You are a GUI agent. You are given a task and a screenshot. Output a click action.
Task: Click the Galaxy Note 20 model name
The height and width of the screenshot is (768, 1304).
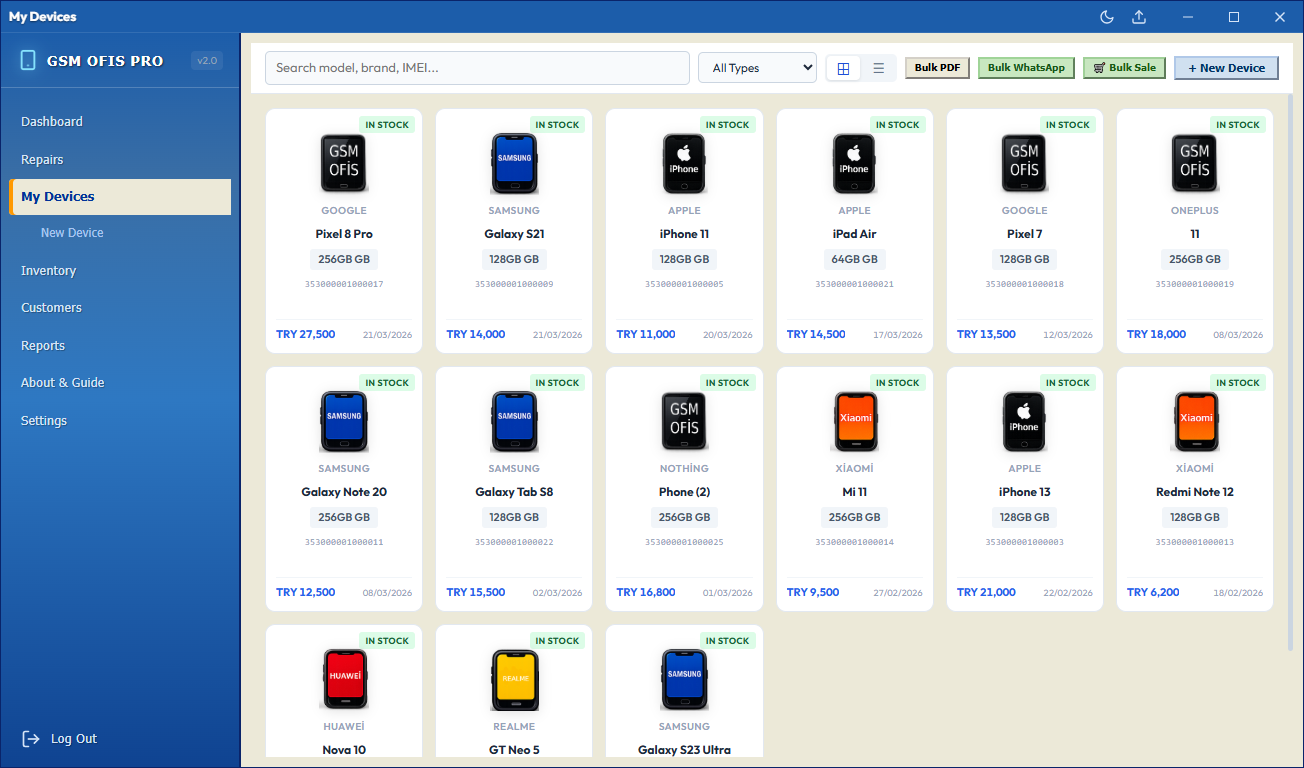pyautogui.click(x=344, y=492)
